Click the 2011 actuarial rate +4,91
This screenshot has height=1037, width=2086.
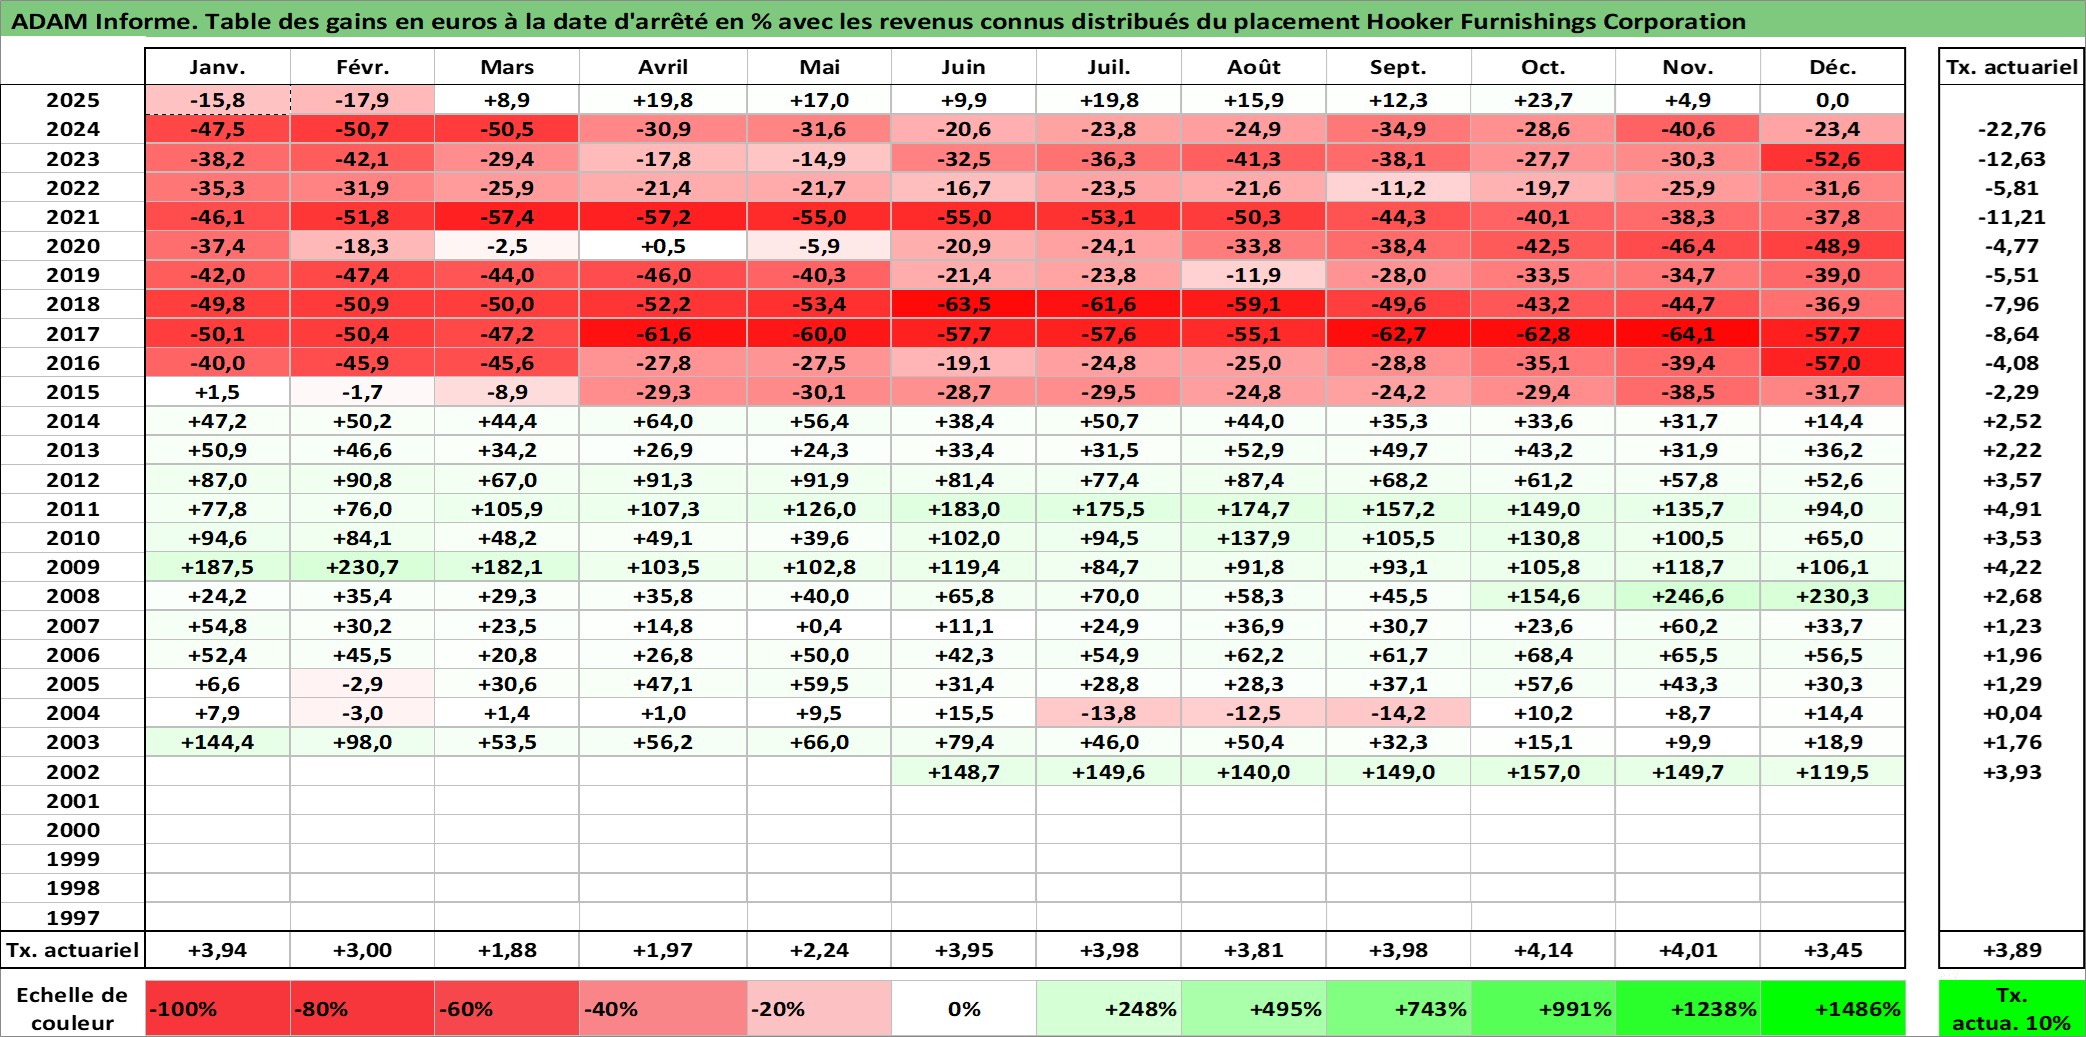(2012, 509)
